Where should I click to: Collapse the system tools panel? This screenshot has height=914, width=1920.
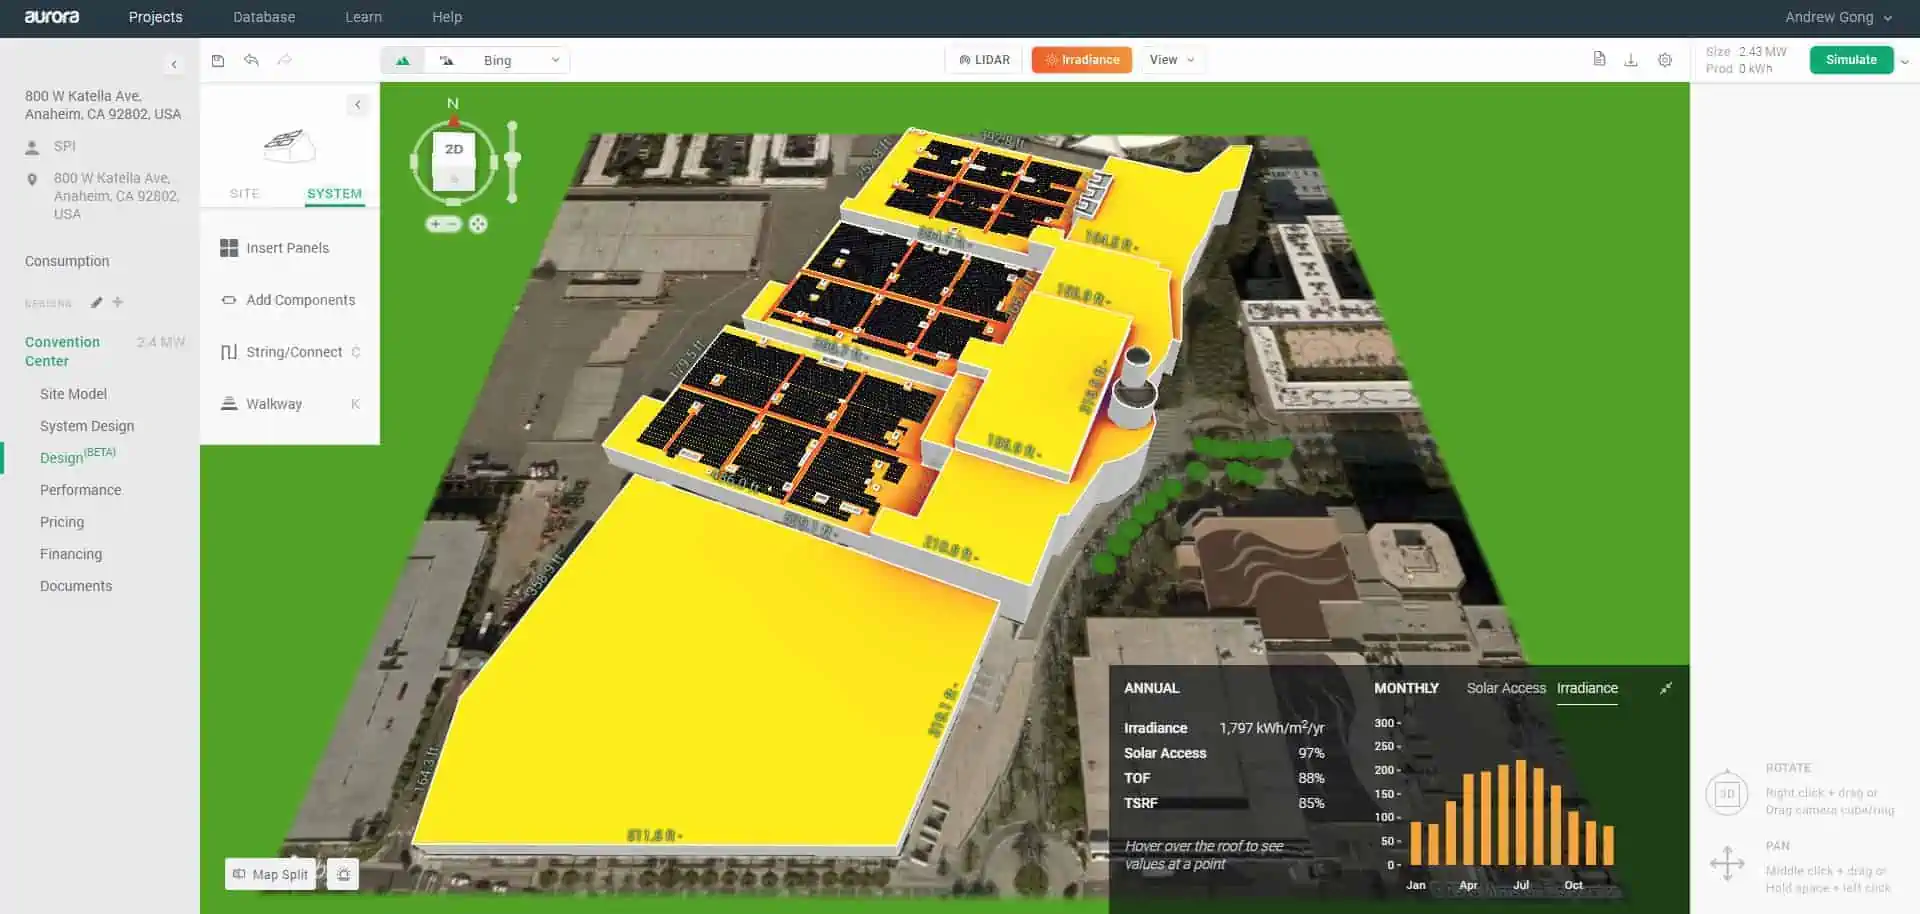pos(358,104)
